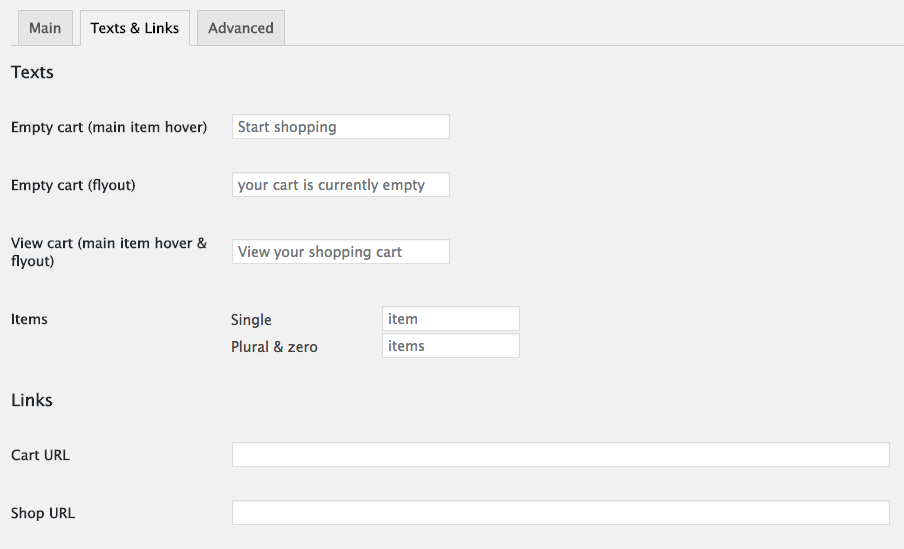
Task: Click the 'Plural & zero' label
Action: [274, 347]
